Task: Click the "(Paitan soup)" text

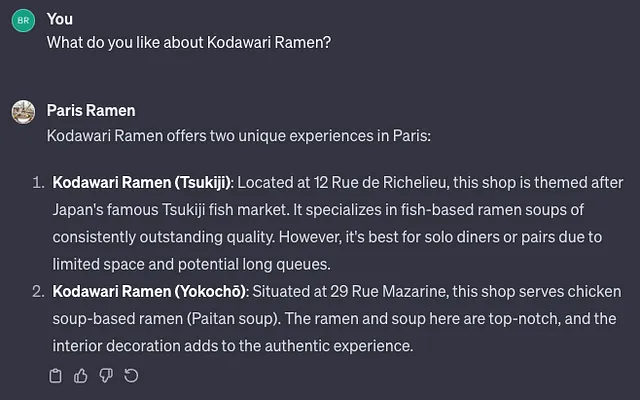Action: pos(233,318)
